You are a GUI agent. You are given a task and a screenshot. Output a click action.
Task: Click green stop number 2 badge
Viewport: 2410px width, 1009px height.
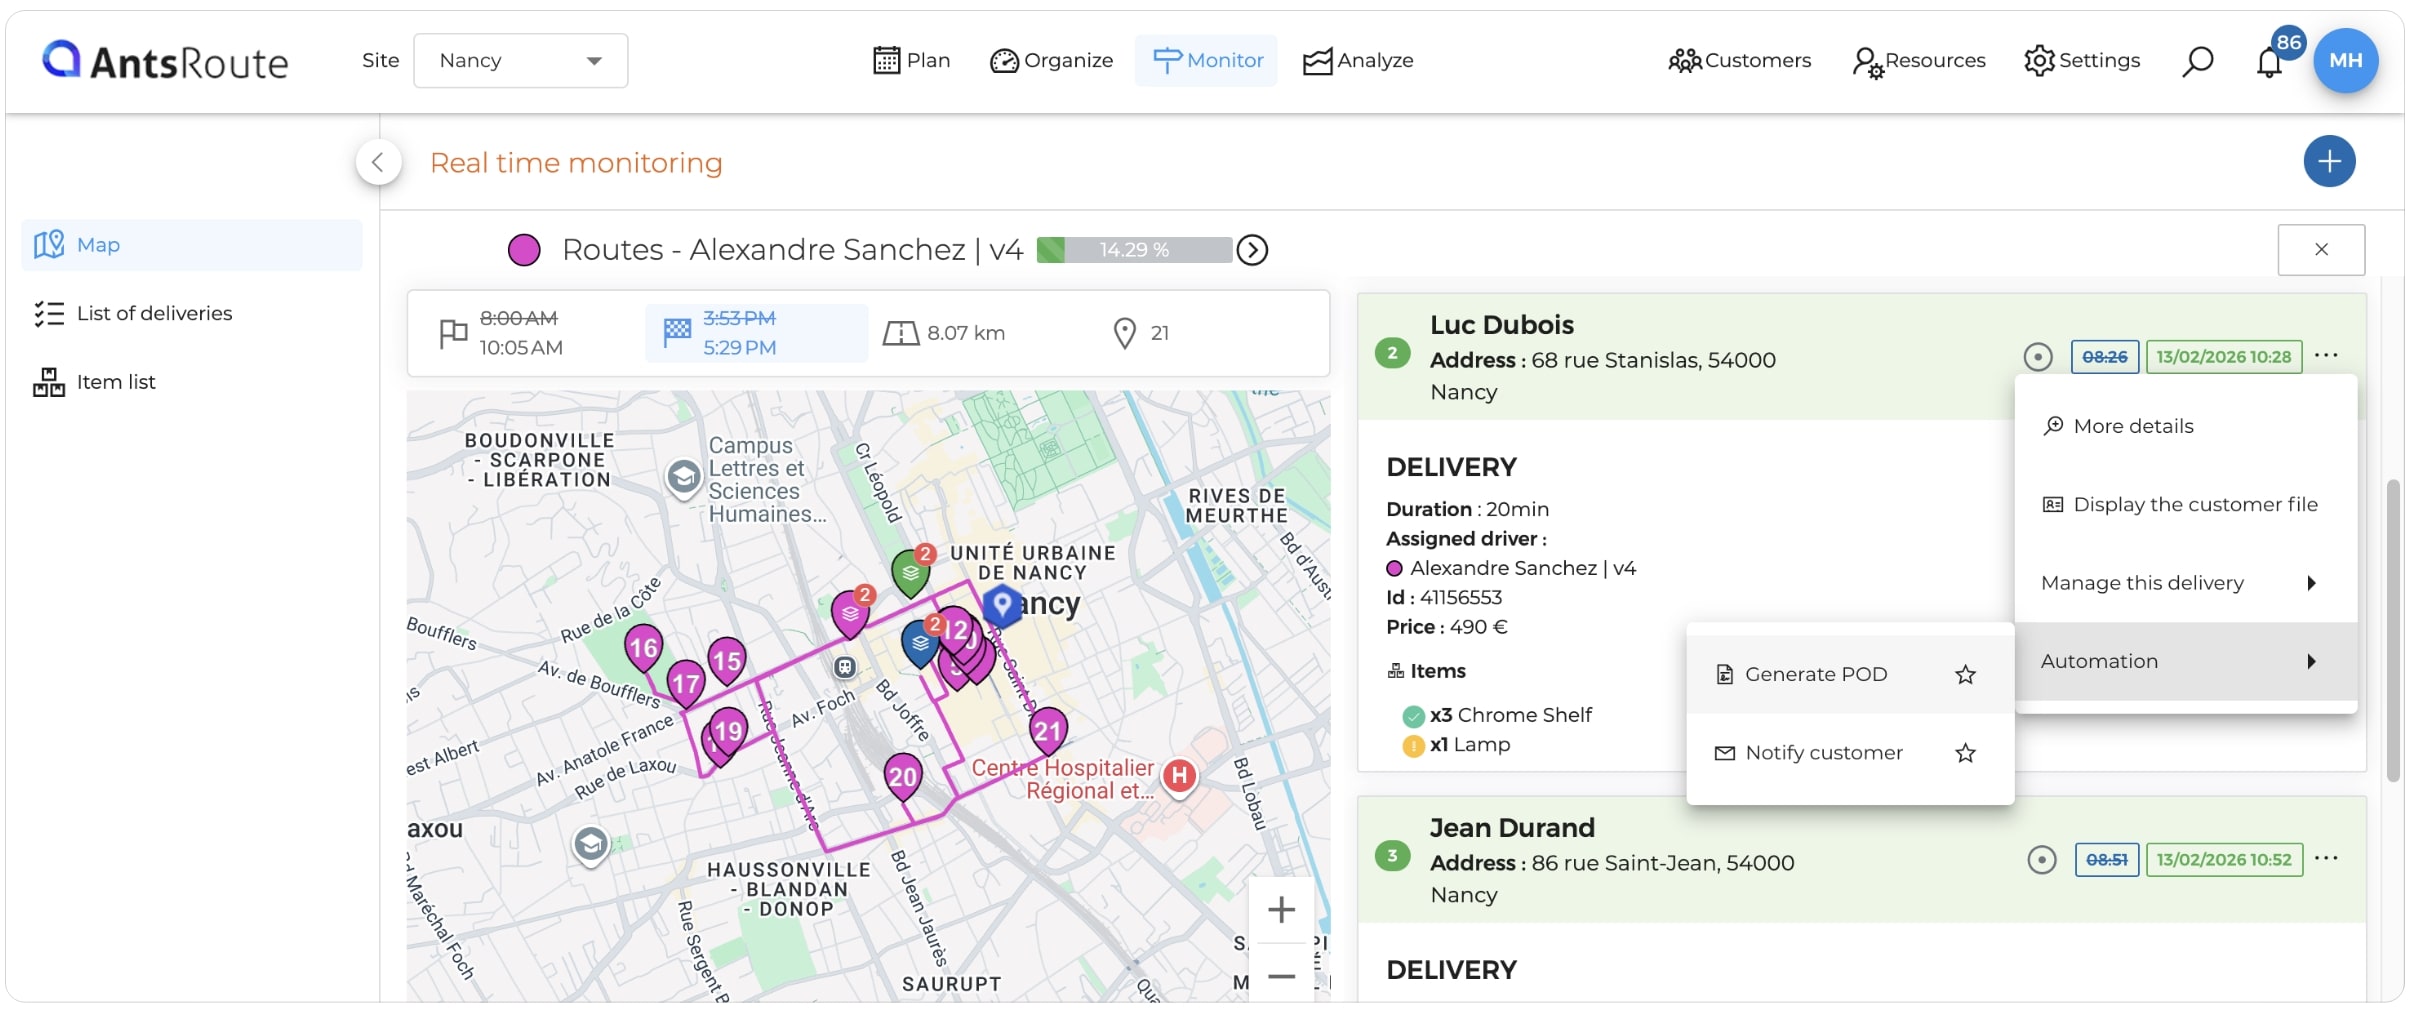coord(1392,353)
